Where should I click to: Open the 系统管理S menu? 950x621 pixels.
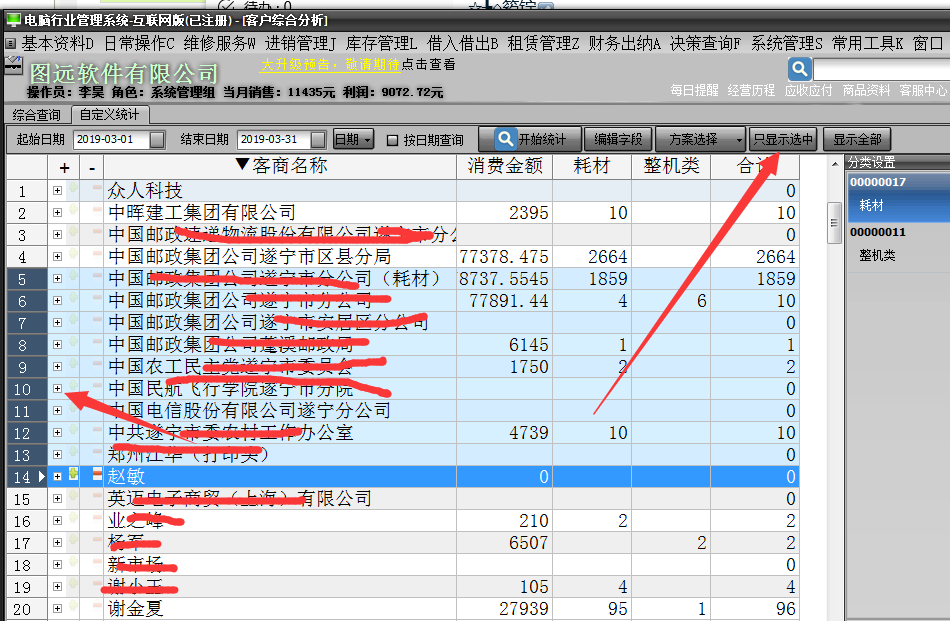tap(787, 44)
